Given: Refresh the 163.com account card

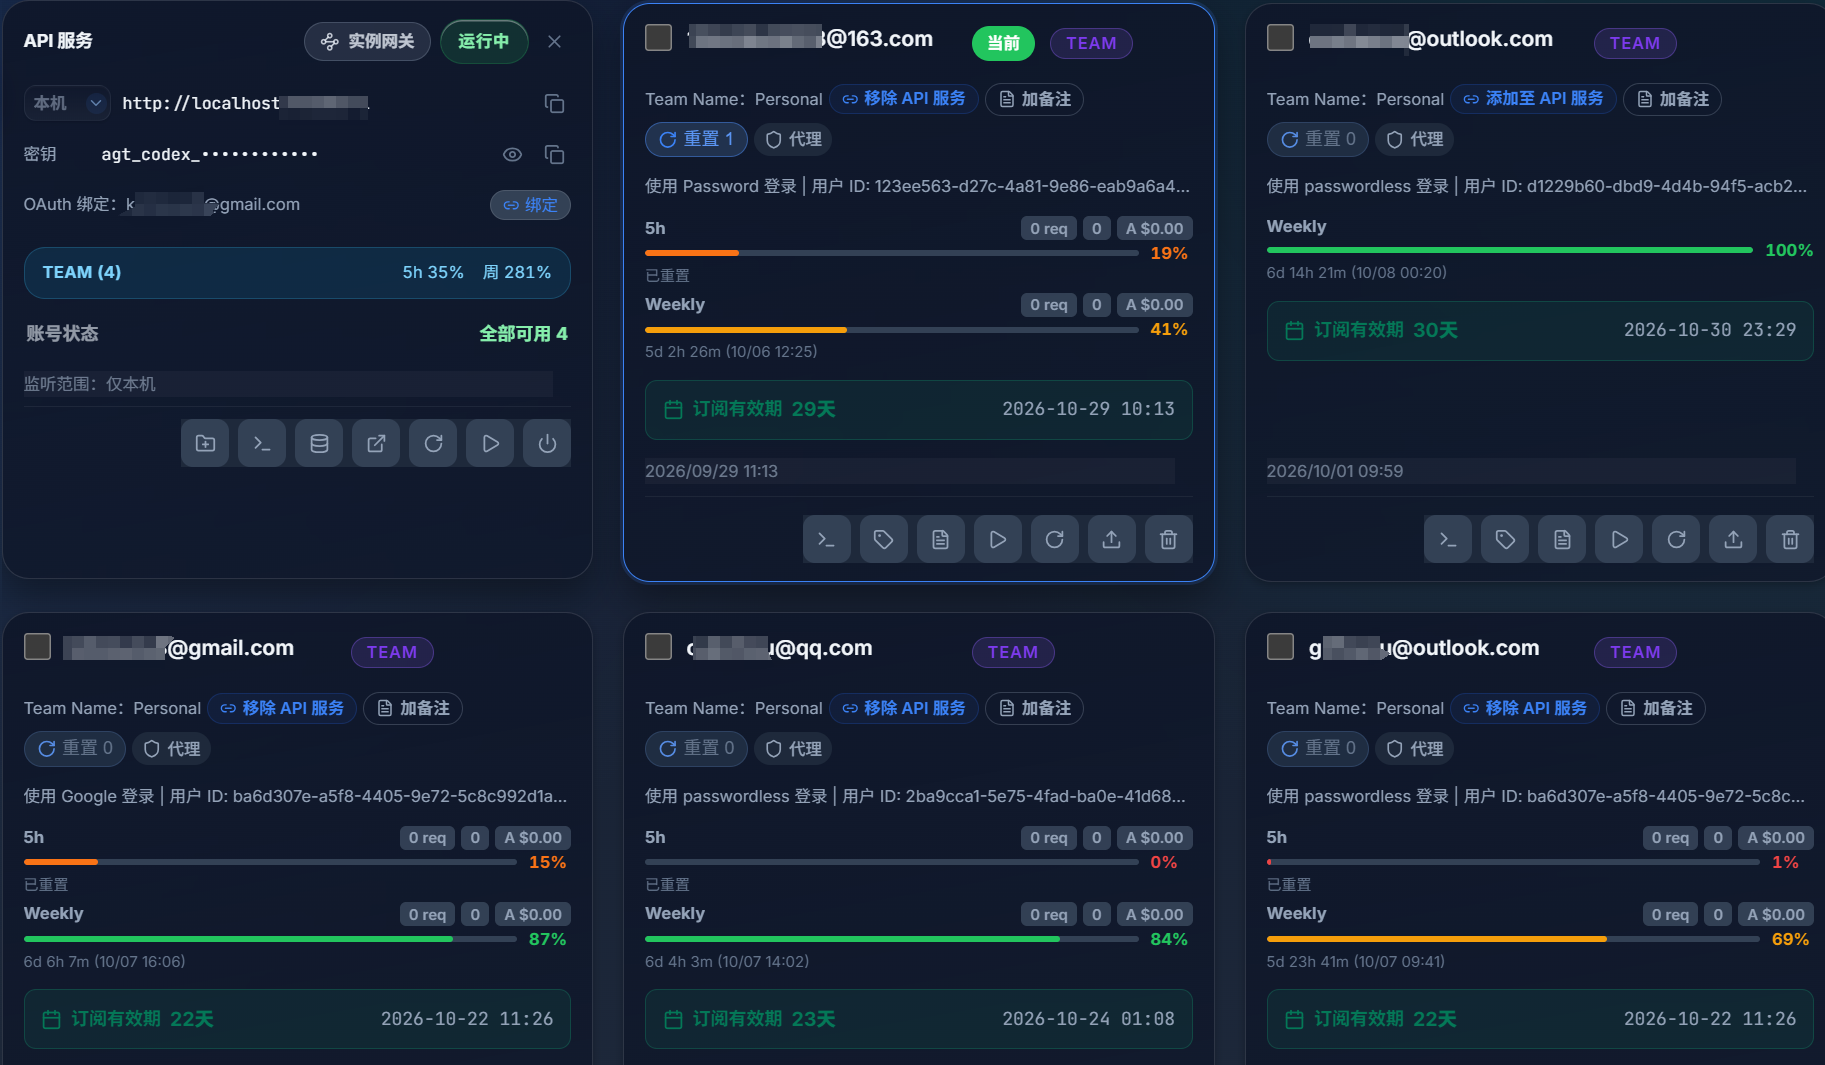Looking at the screenshot, I should [1055, 539].
